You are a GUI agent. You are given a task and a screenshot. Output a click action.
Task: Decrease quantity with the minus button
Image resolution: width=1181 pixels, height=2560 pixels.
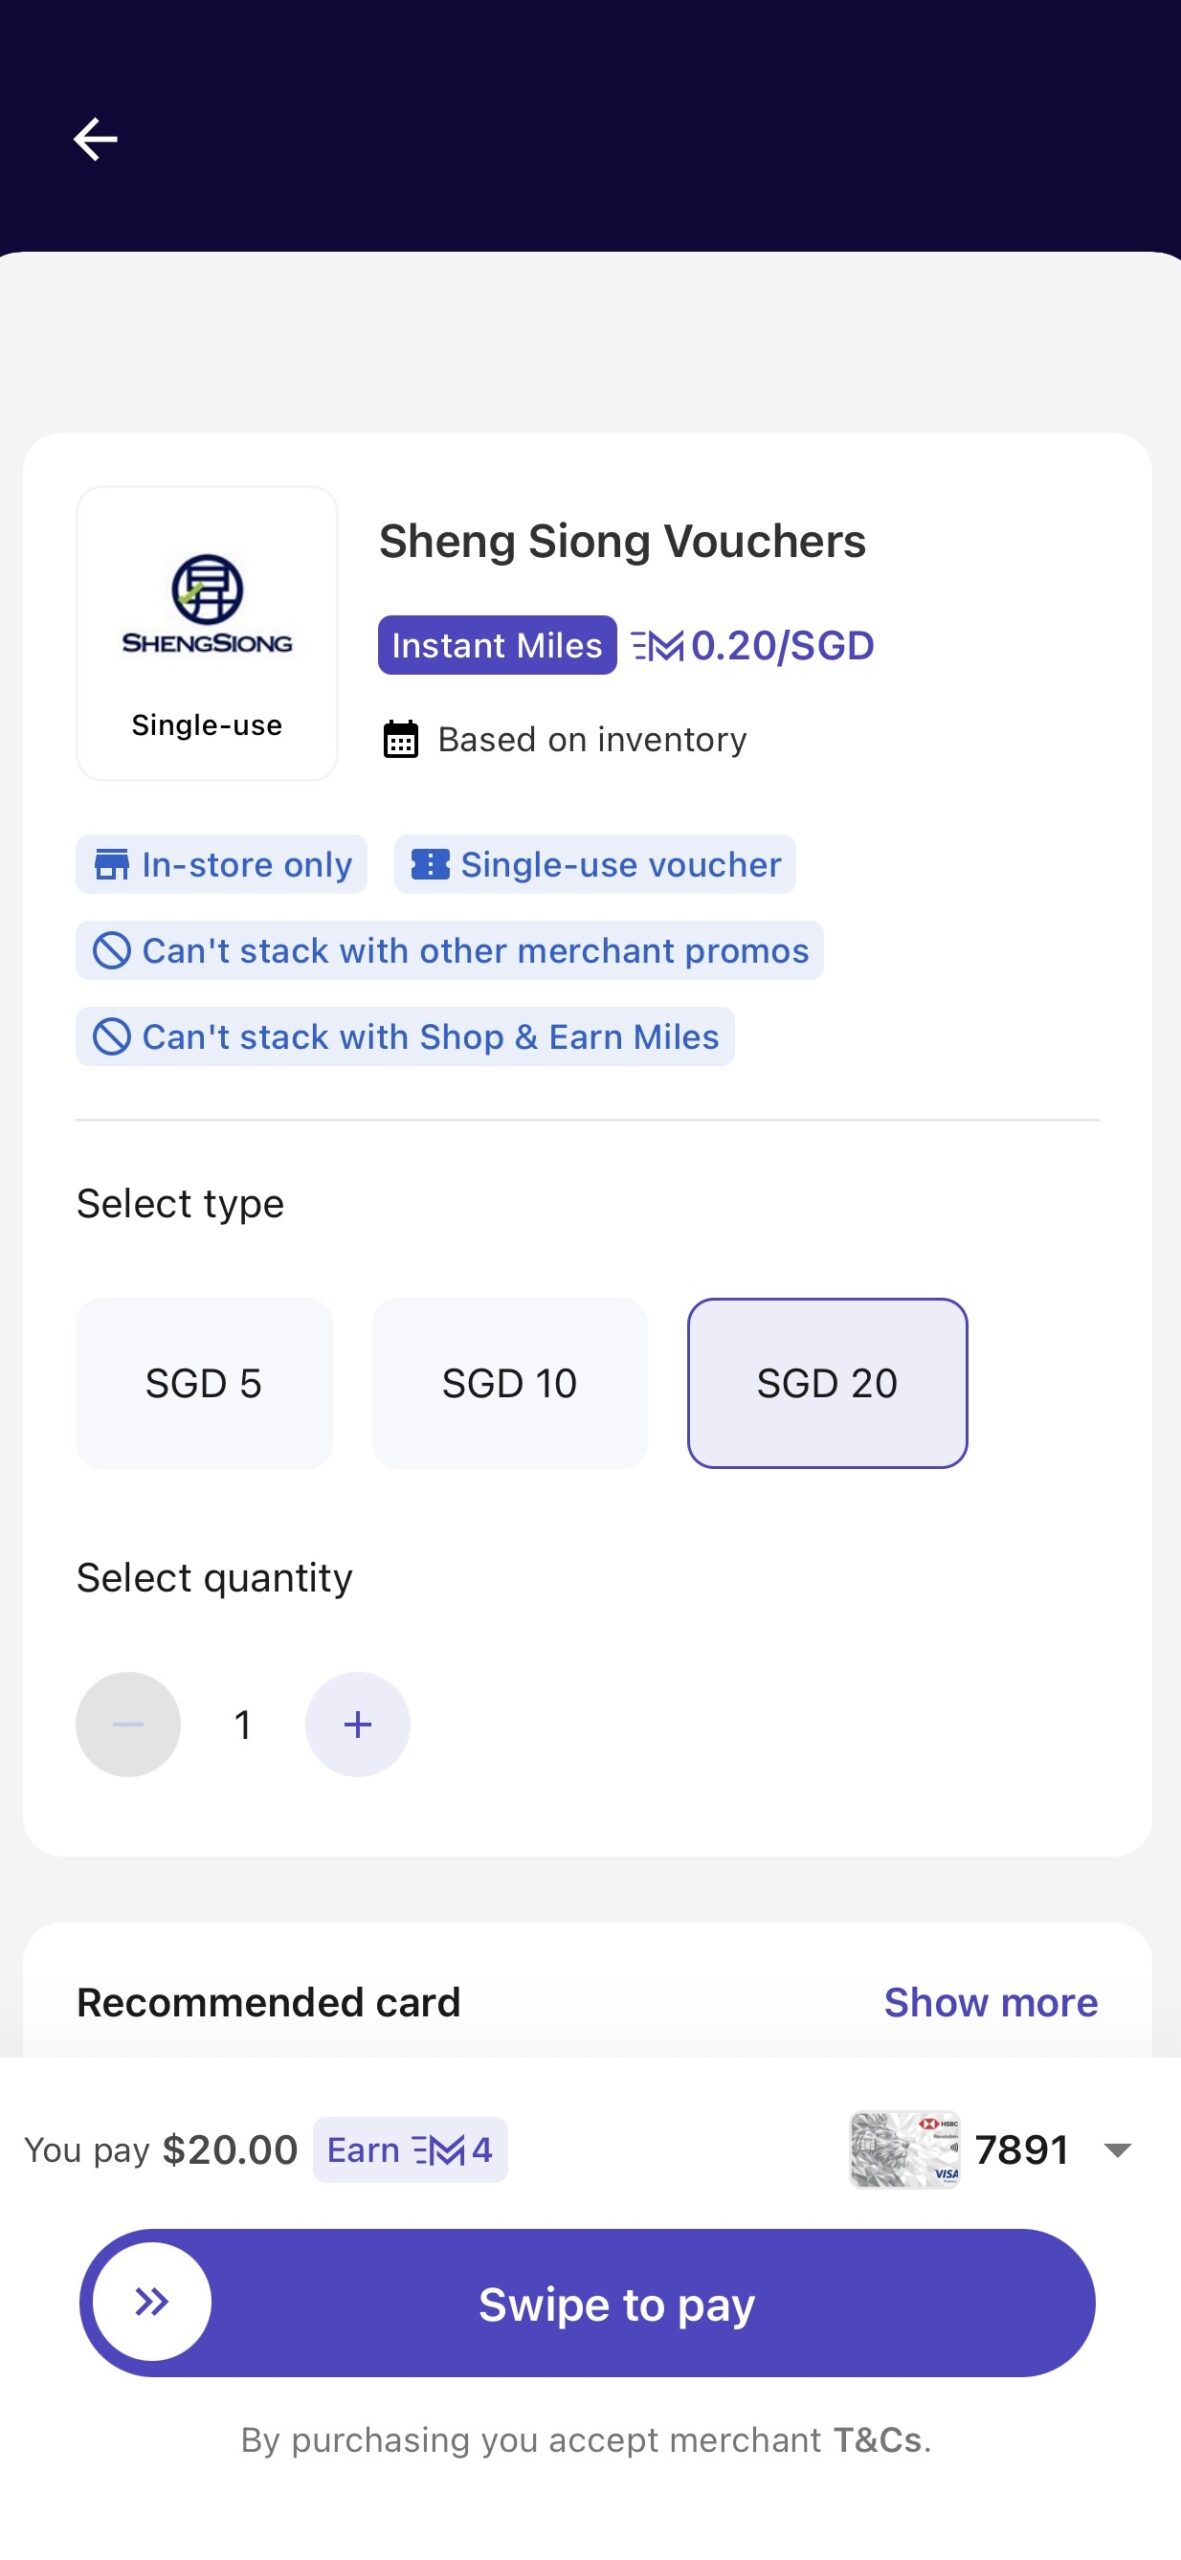(128, 1724)
